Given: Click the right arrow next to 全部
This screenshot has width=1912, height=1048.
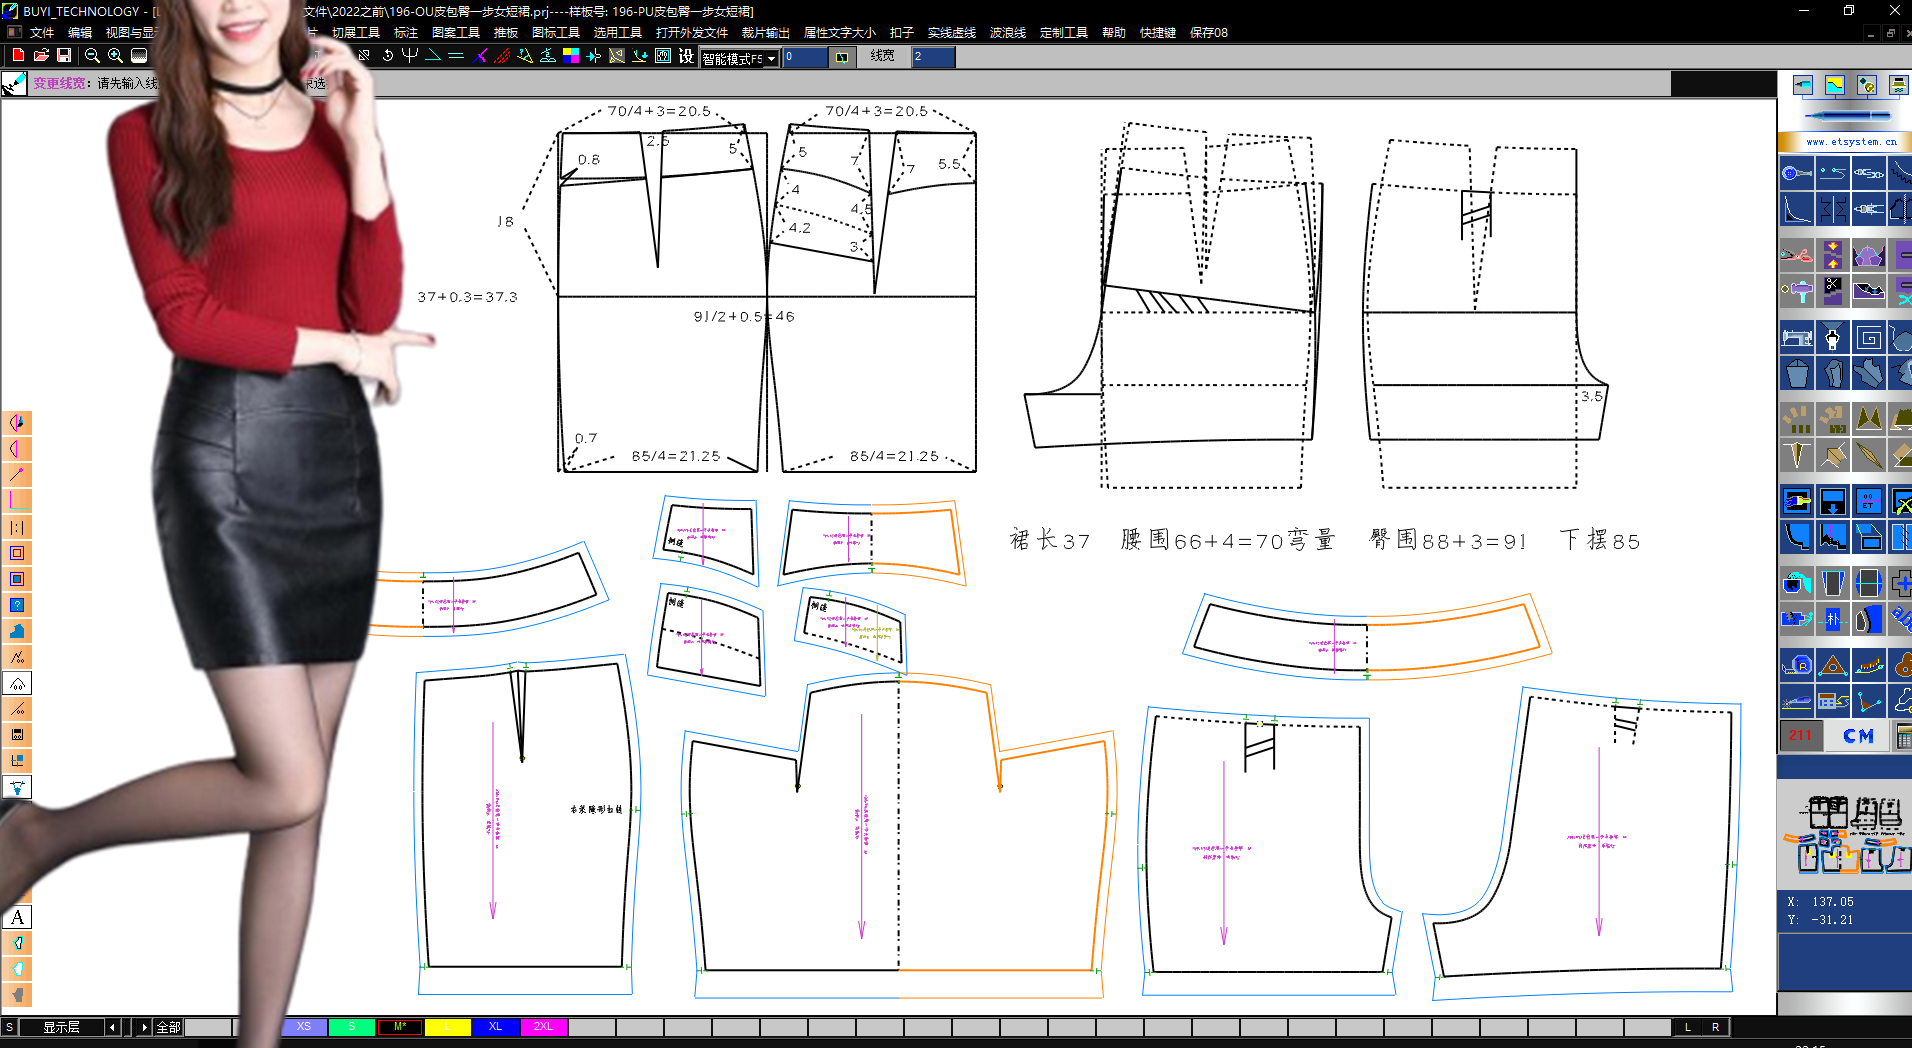Looking at the screenshot, I should tap(144, 1027).
